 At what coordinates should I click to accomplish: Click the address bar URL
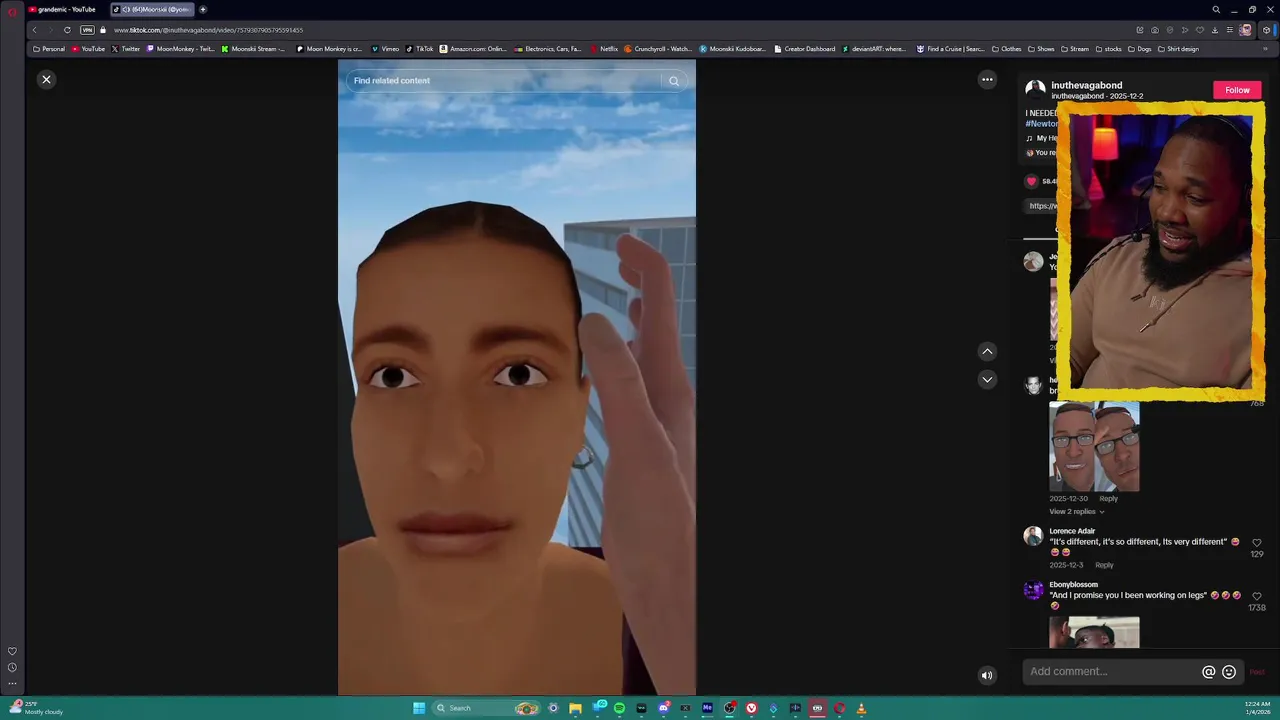coord(209,30)
